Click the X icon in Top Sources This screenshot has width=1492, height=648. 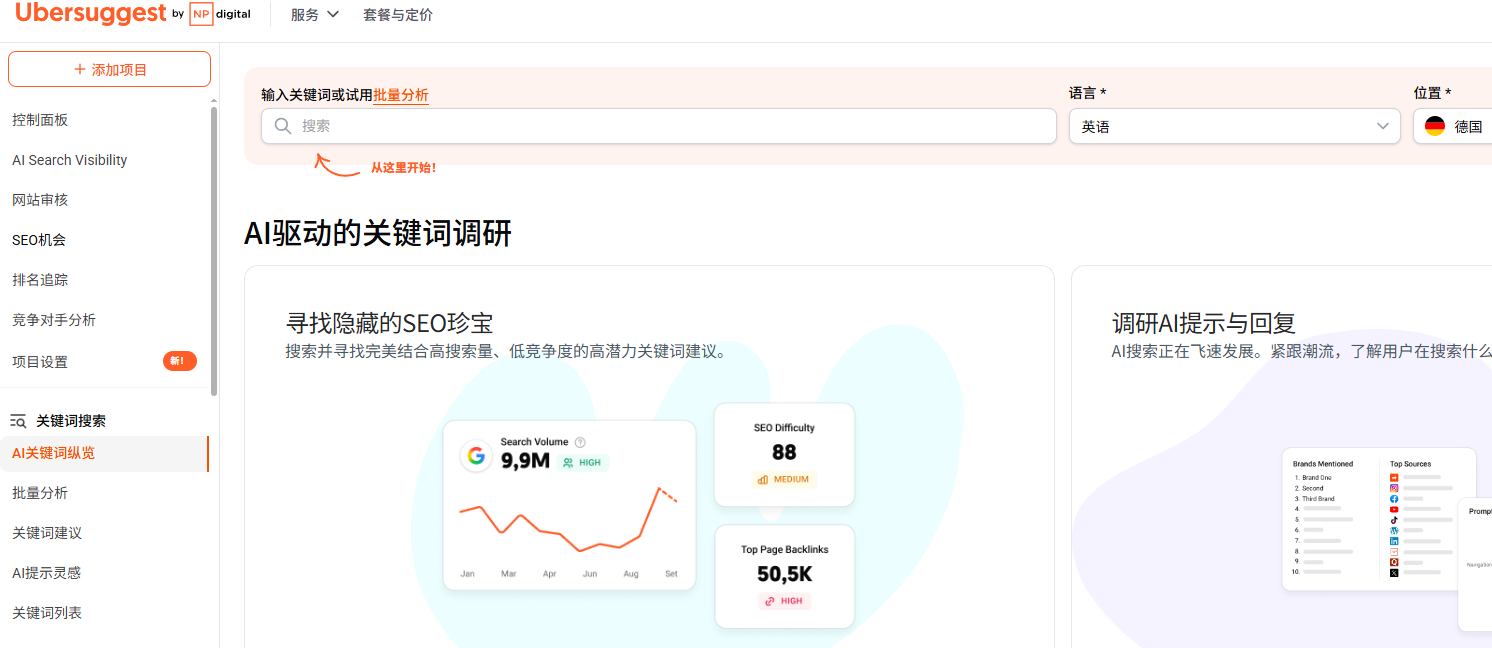click(x=1394, y=572)
